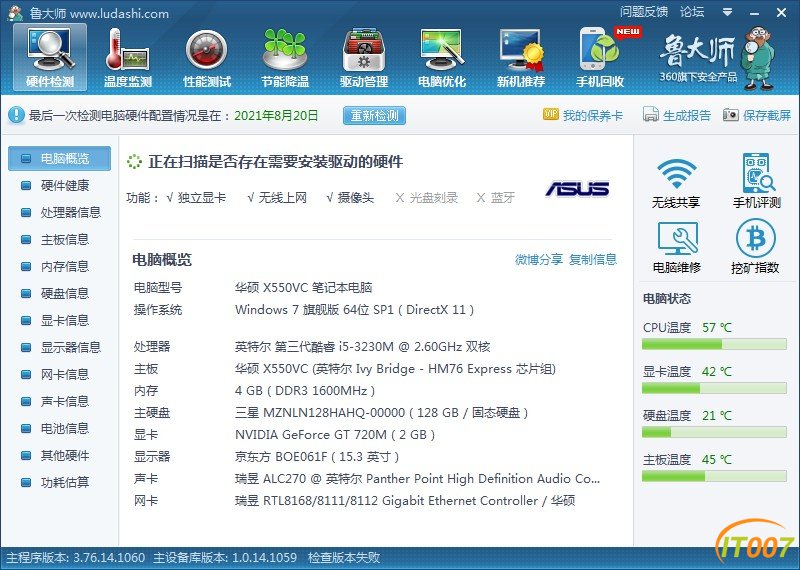
Task: Click the ASUS brand logo
Action: click(x=577, y=189)
